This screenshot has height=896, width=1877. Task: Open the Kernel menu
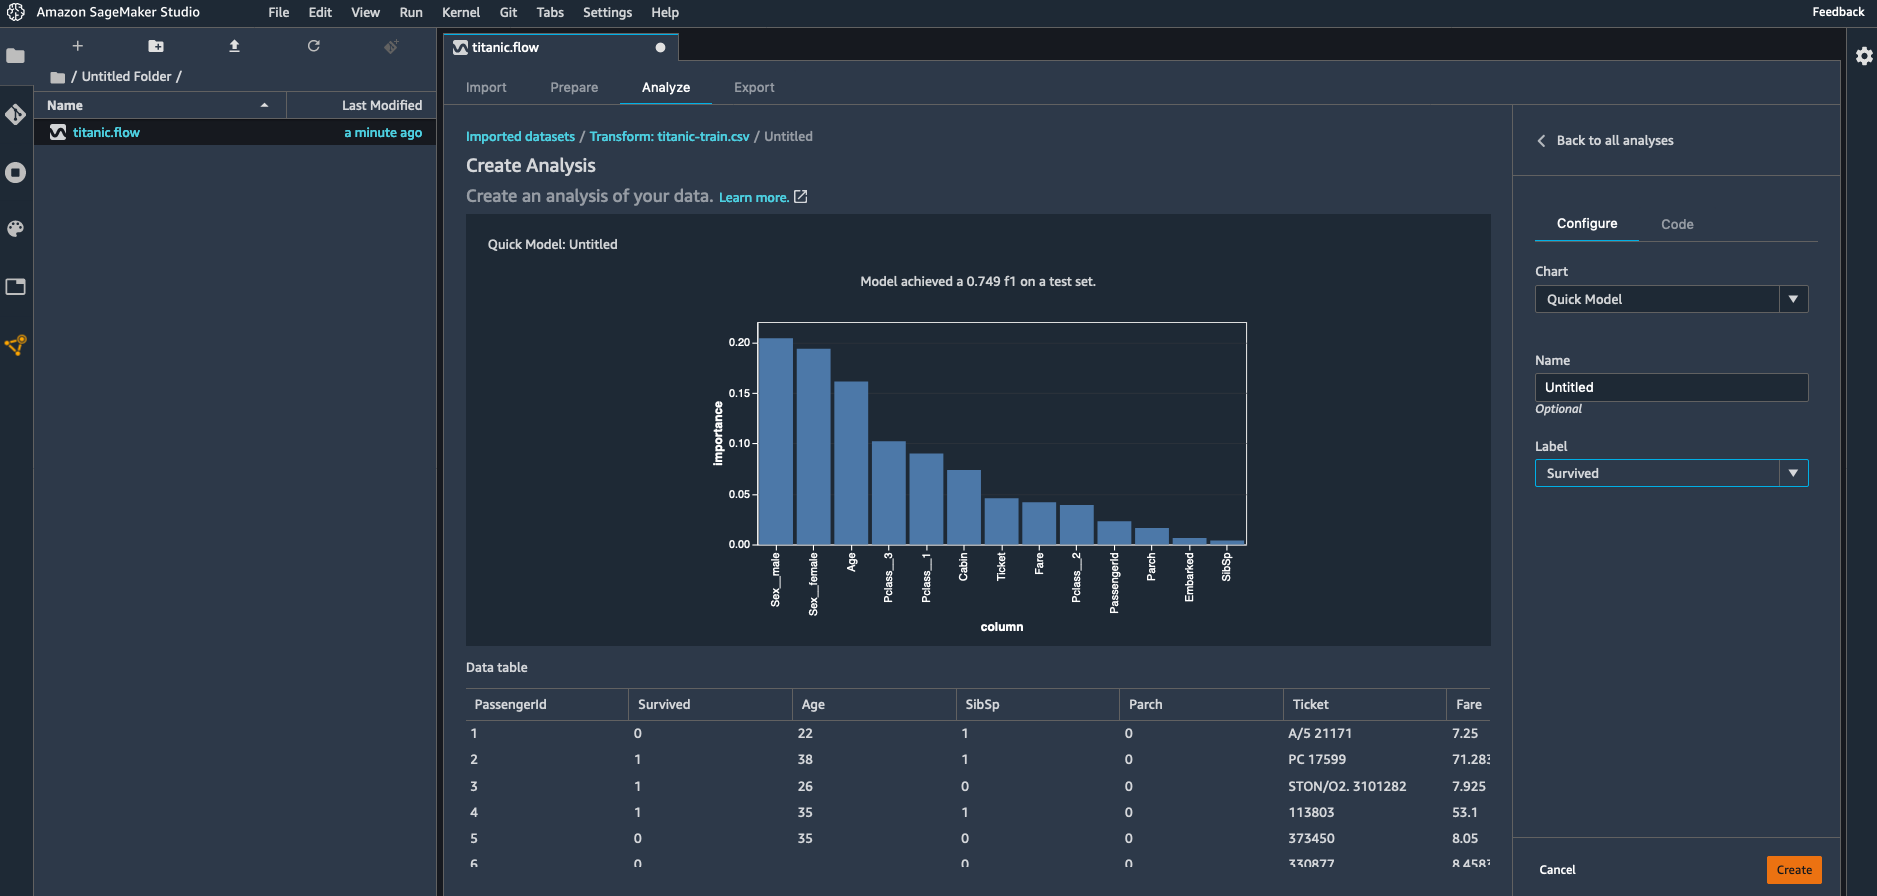(x=461, y=12)
